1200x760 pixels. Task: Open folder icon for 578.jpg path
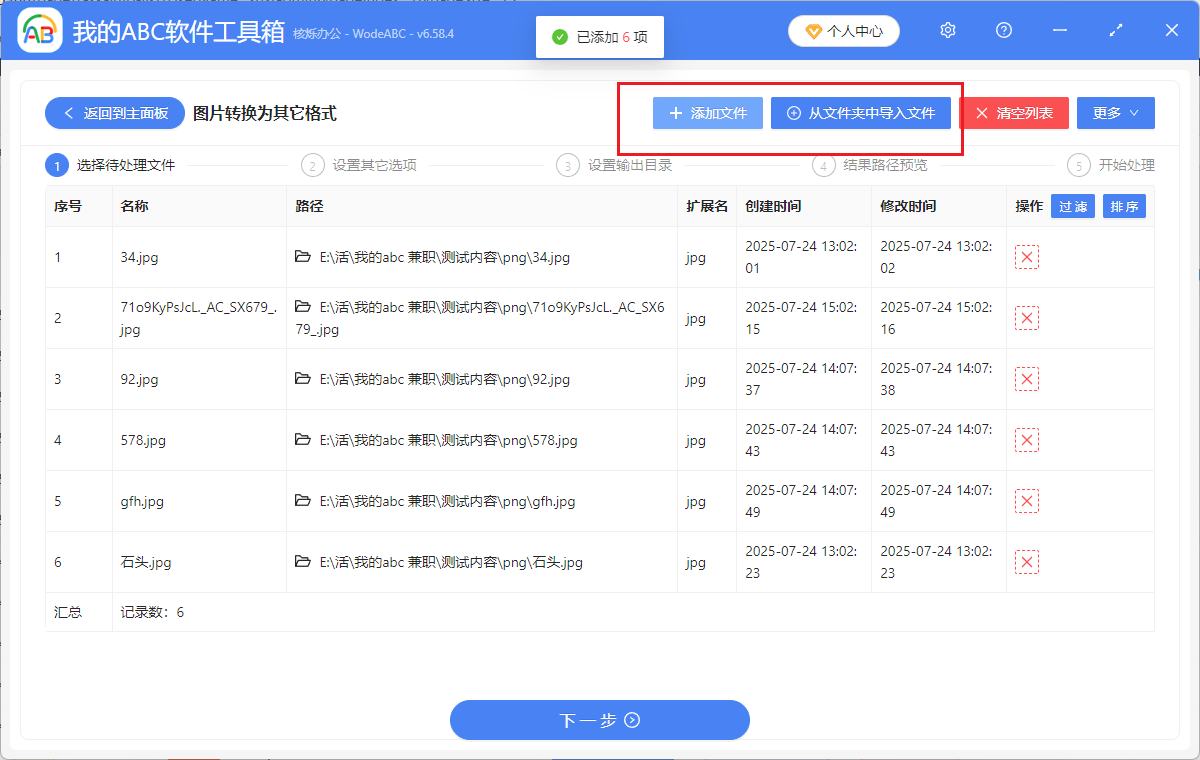[x=303, y=439]
